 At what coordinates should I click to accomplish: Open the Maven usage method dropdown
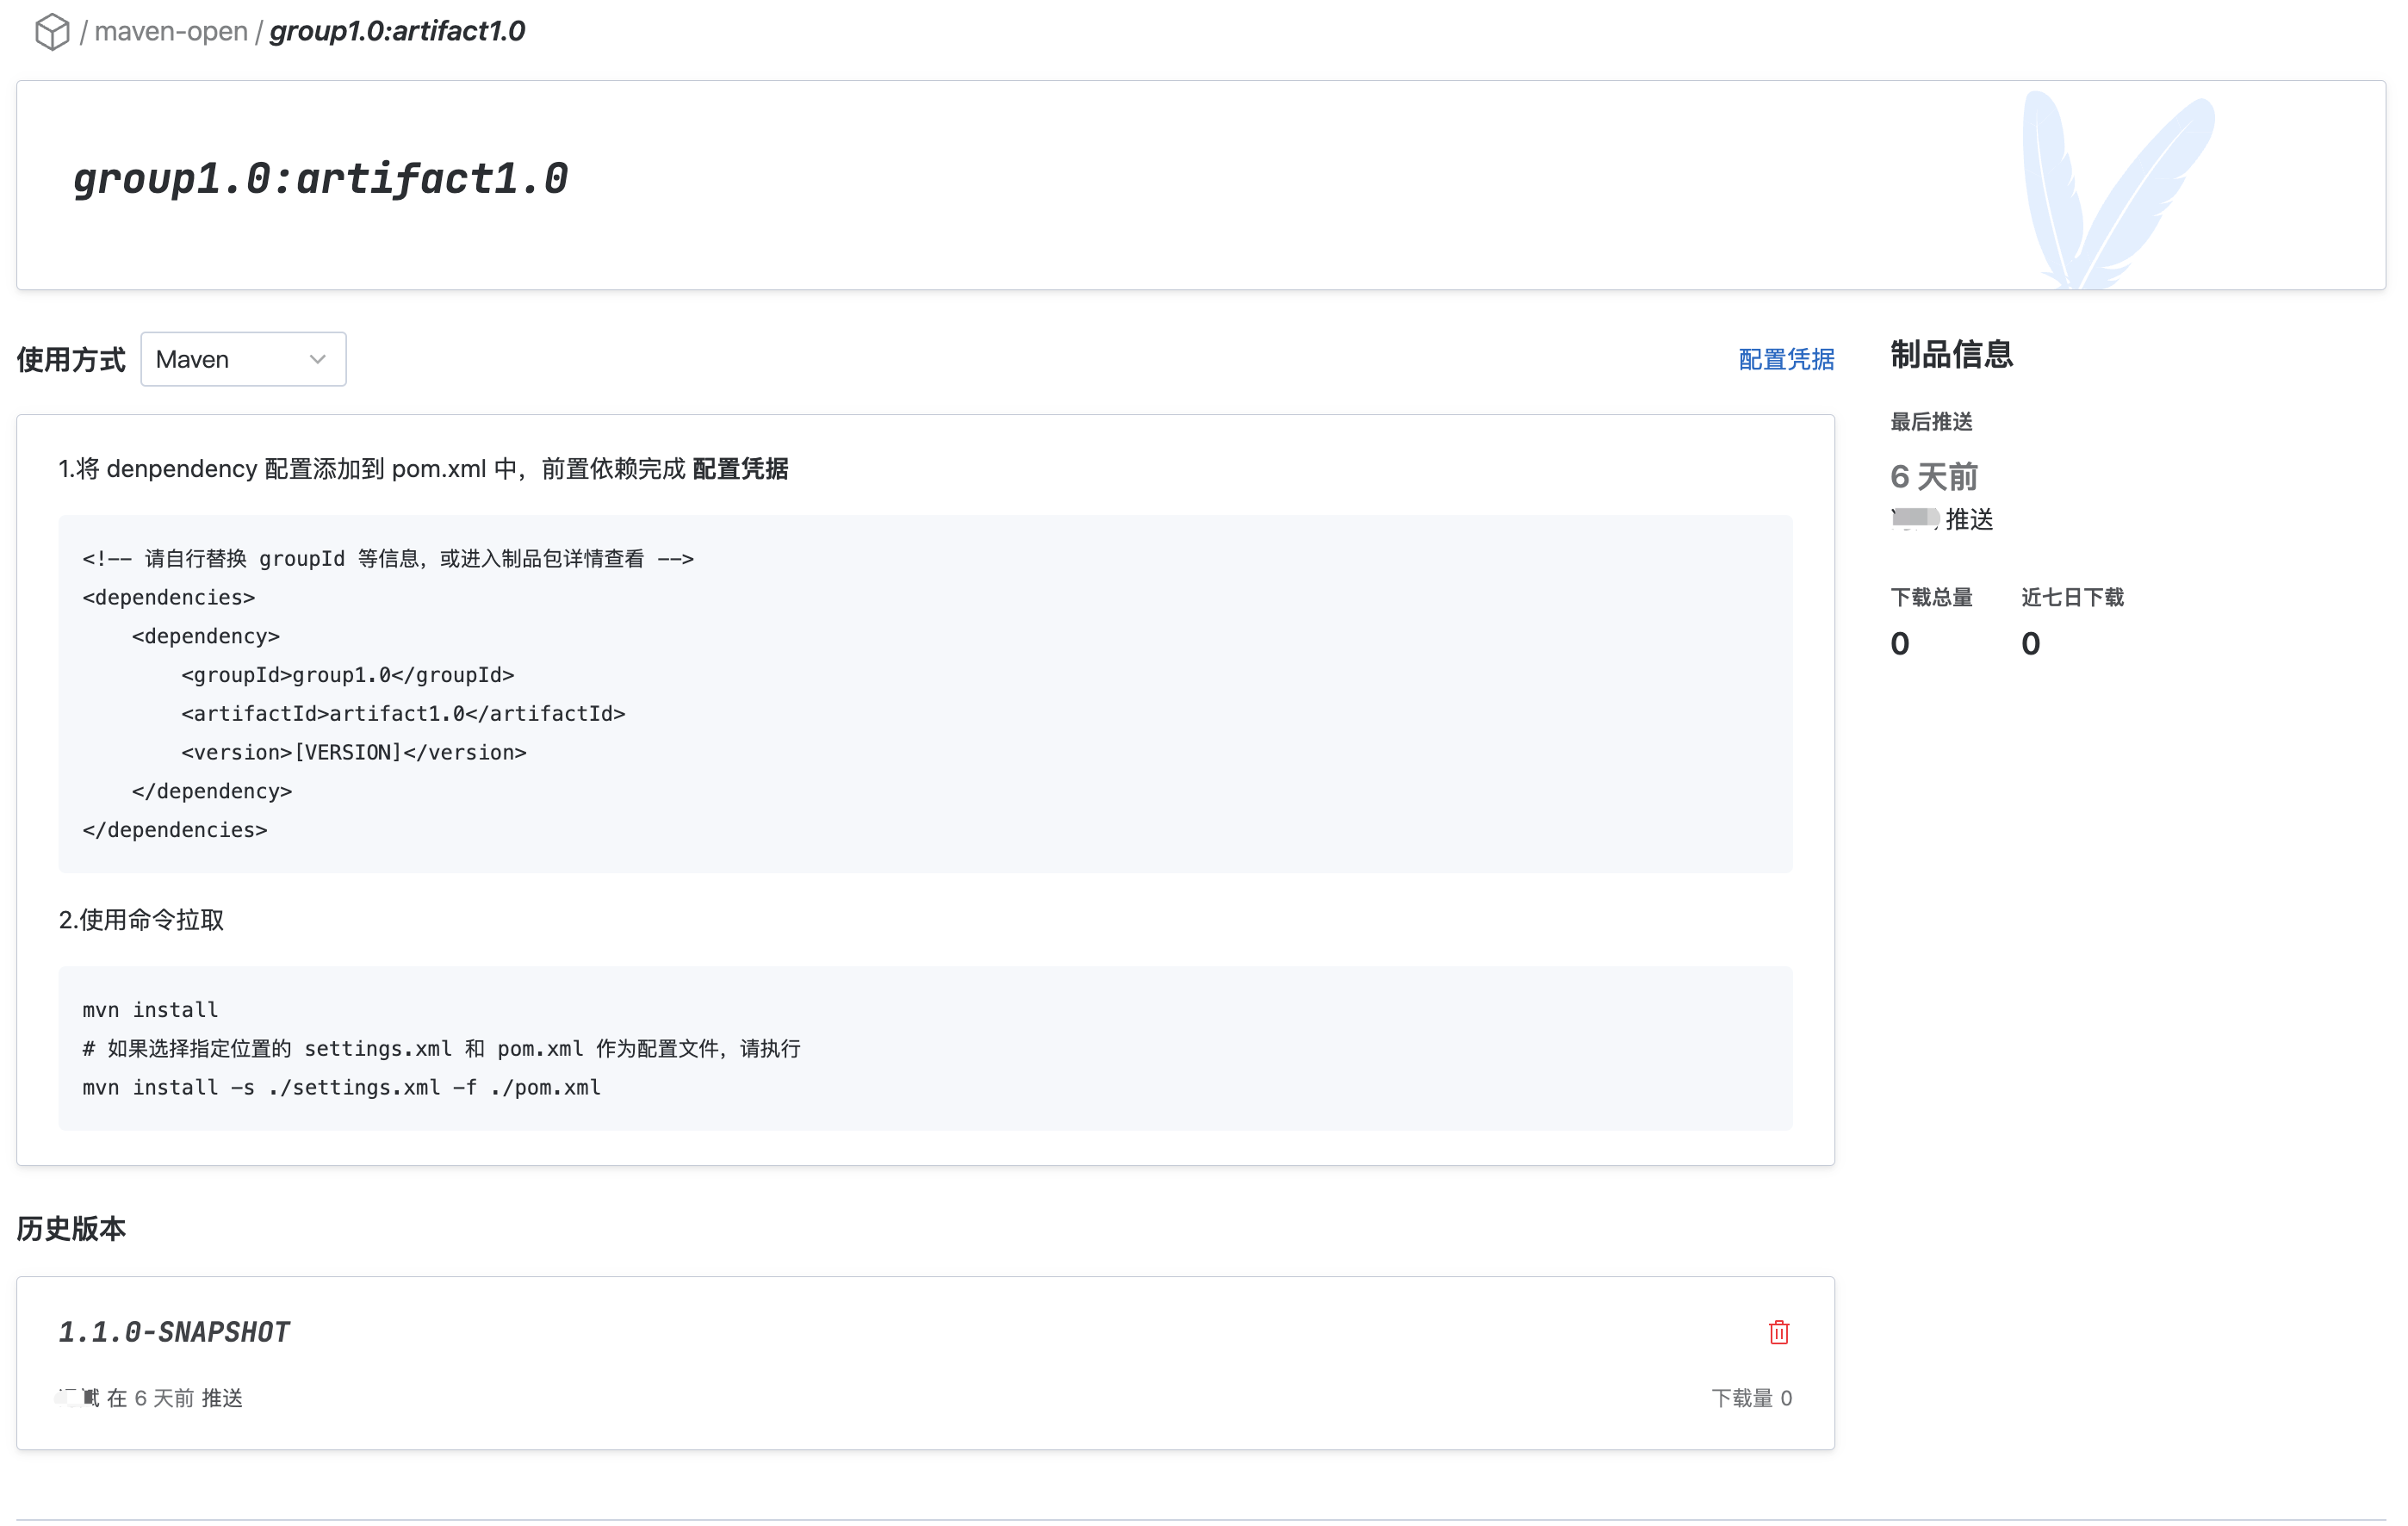tap(243, 359)
